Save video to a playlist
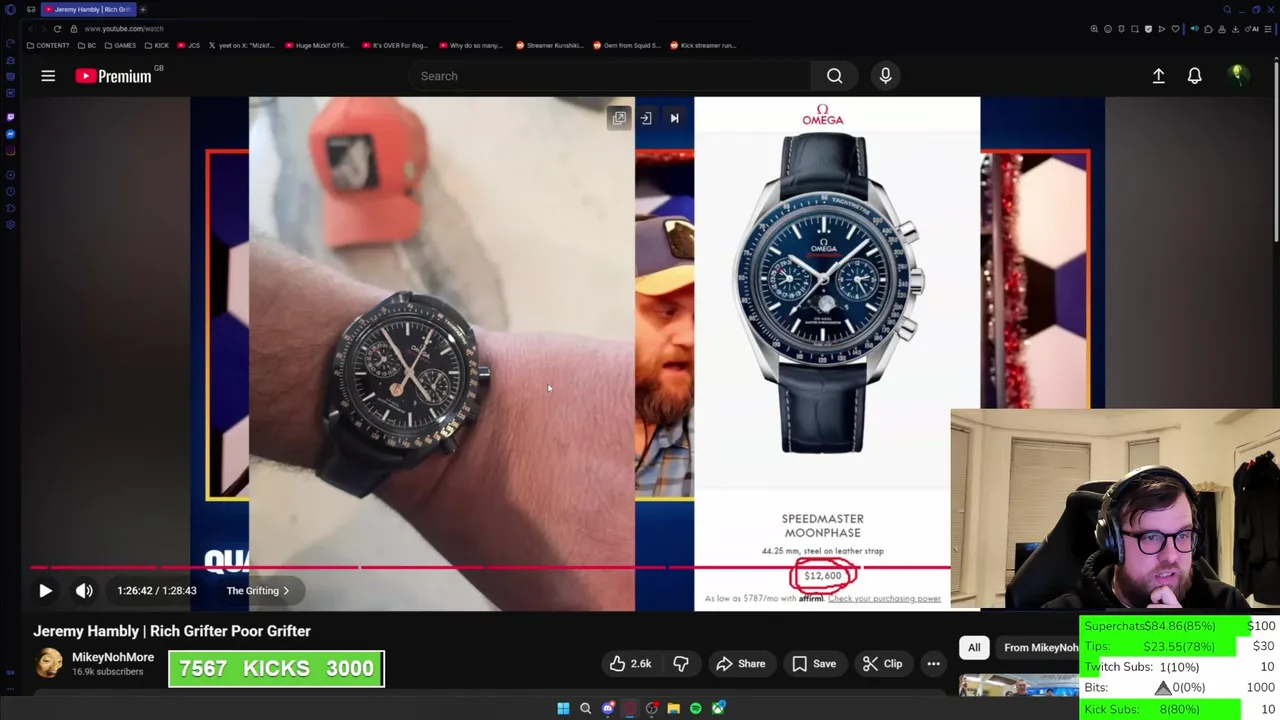The image size is (1280, 720). [x=814, y=664]
